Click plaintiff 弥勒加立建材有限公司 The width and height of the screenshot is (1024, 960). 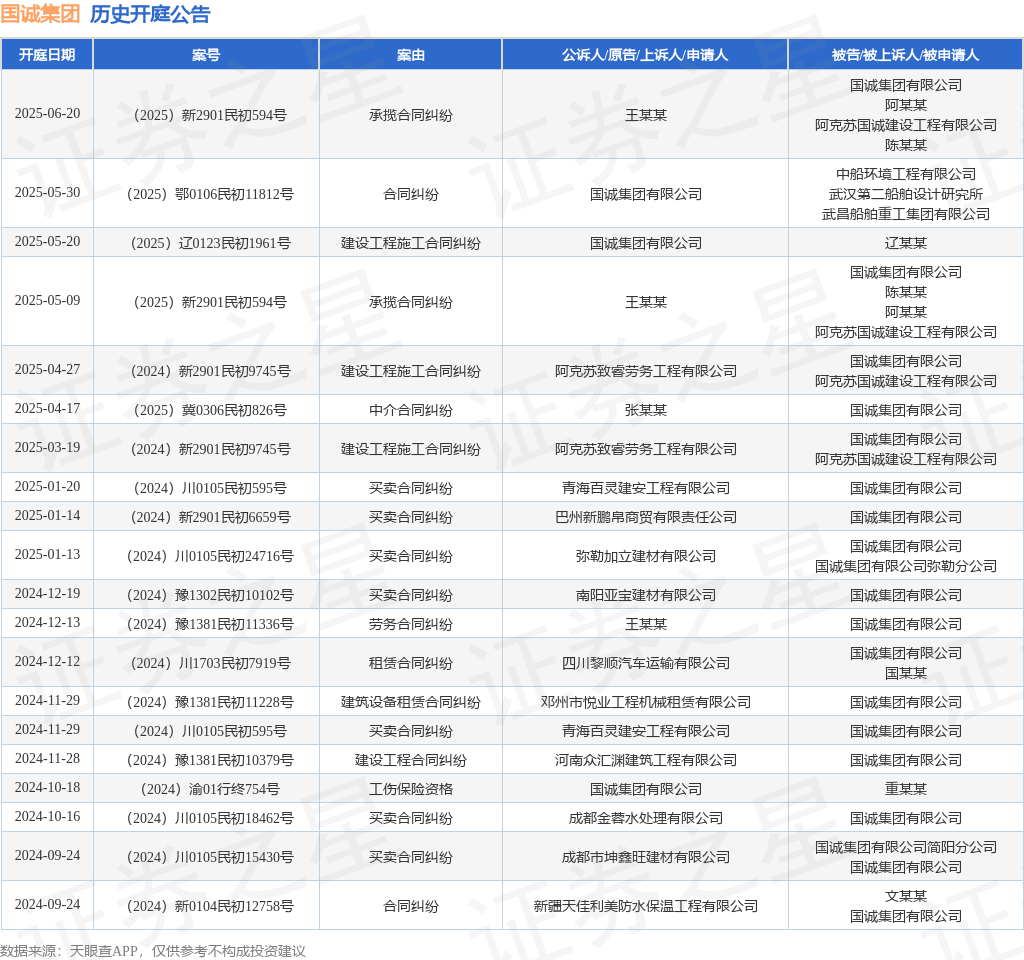click(645, 556)
